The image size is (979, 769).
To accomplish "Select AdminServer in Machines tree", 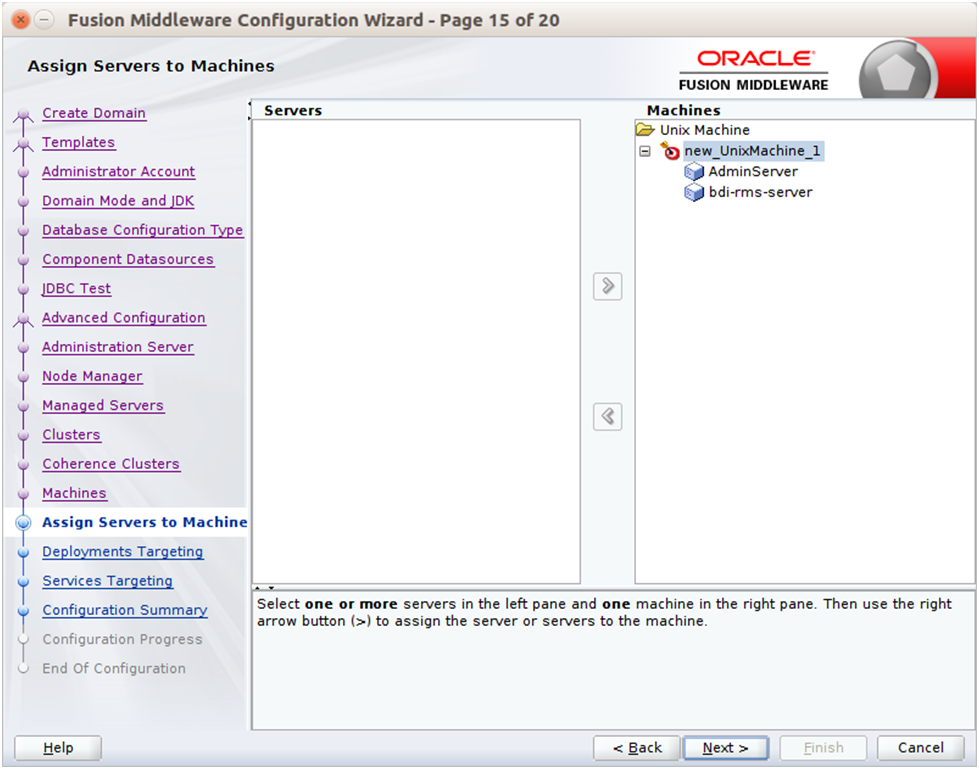I will (753, 172).
